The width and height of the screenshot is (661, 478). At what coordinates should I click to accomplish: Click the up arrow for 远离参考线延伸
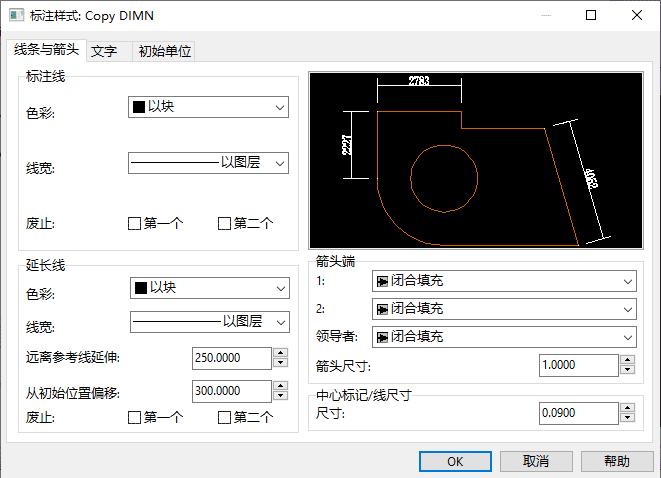[280, 353]
